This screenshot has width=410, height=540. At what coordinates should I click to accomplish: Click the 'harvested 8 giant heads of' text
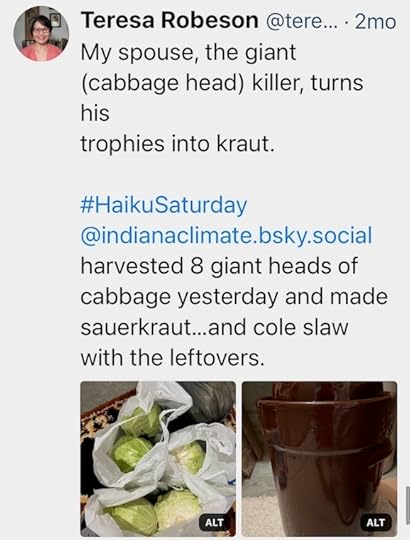pyautogui.click(x=219, y=266)
